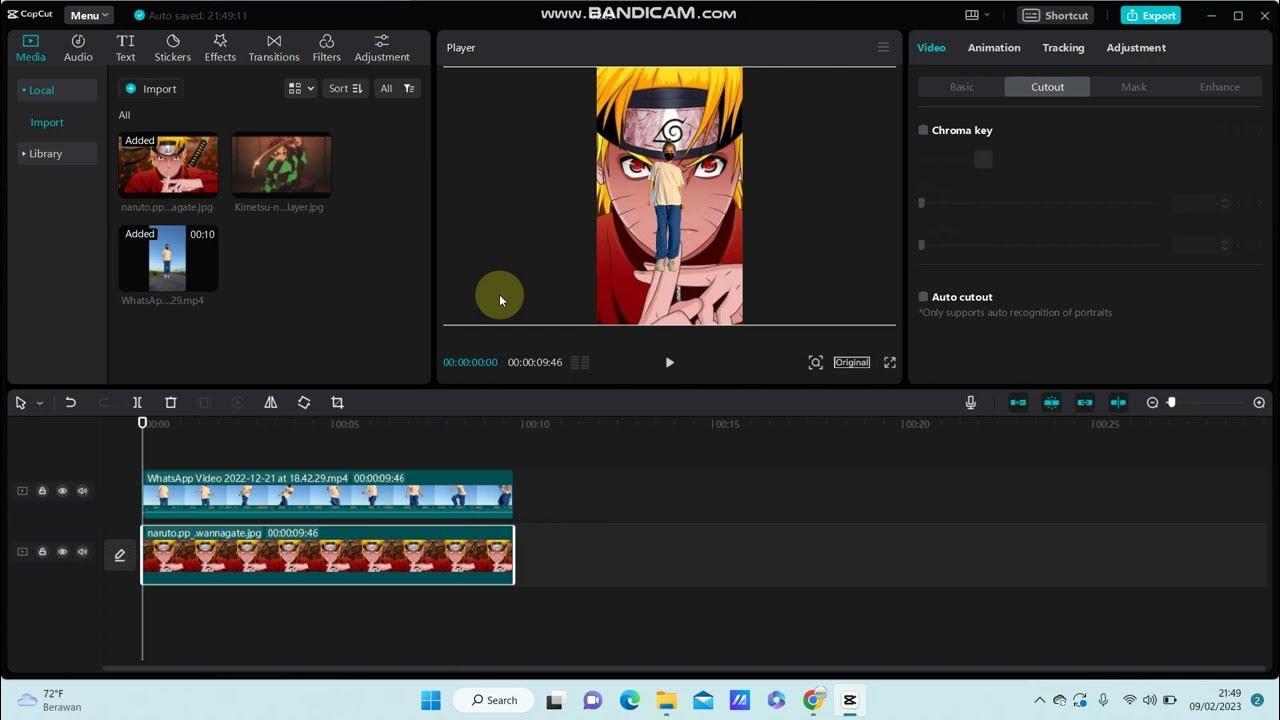Open the Shortcut list
1280x720 pixels.
1056,15
